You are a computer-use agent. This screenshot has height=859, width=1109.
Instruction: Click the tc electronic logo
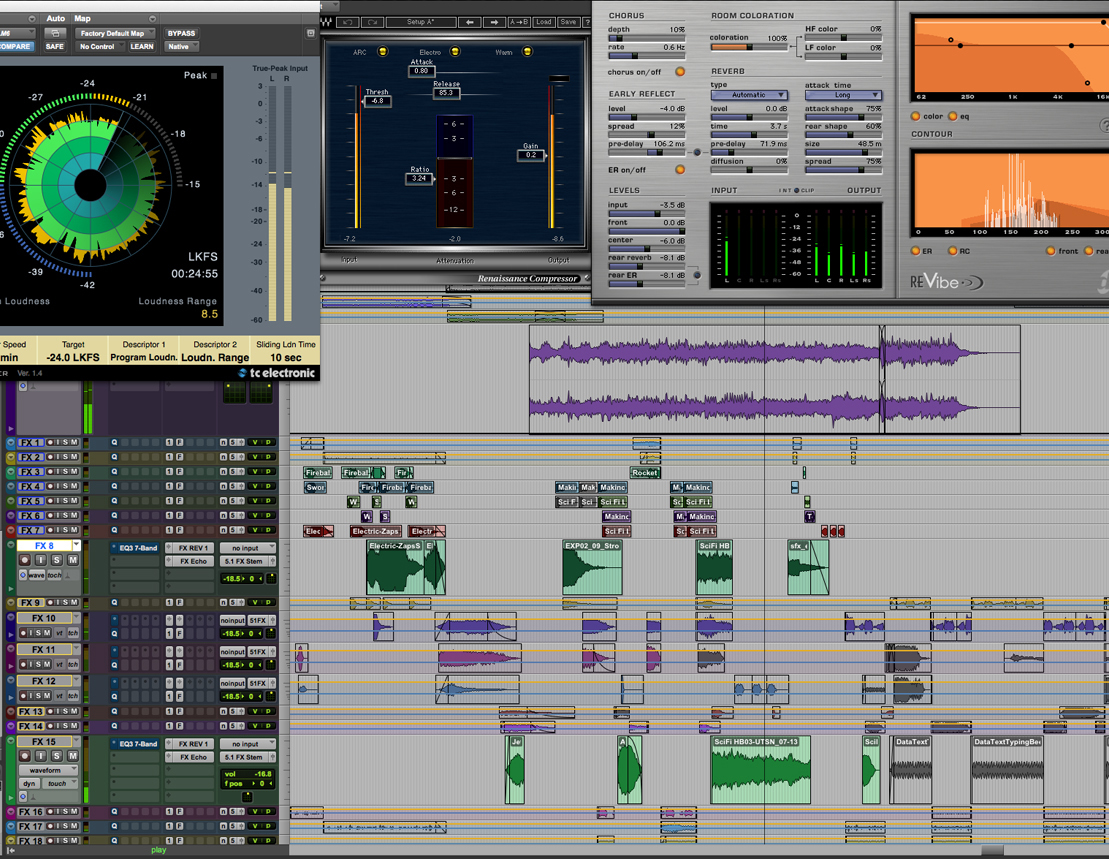(x=277, y=373)
